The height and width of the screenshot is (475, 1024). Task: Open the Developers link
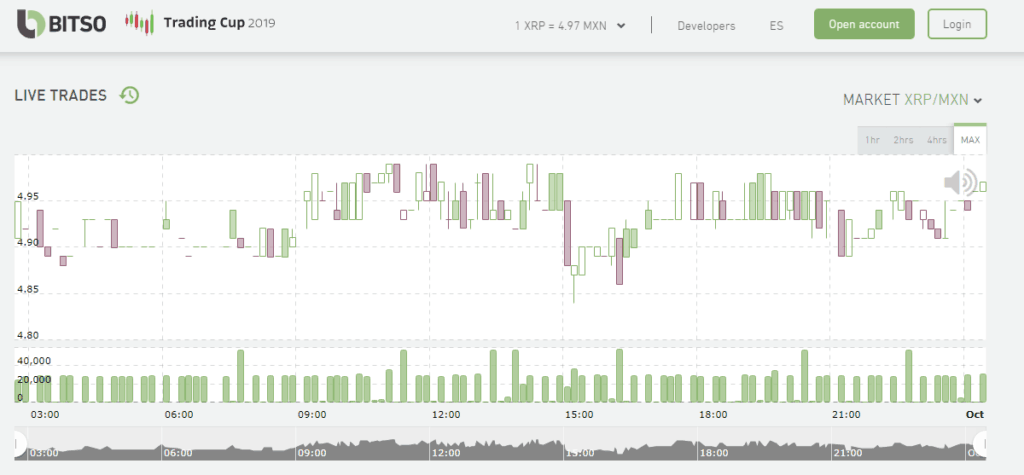706,25
